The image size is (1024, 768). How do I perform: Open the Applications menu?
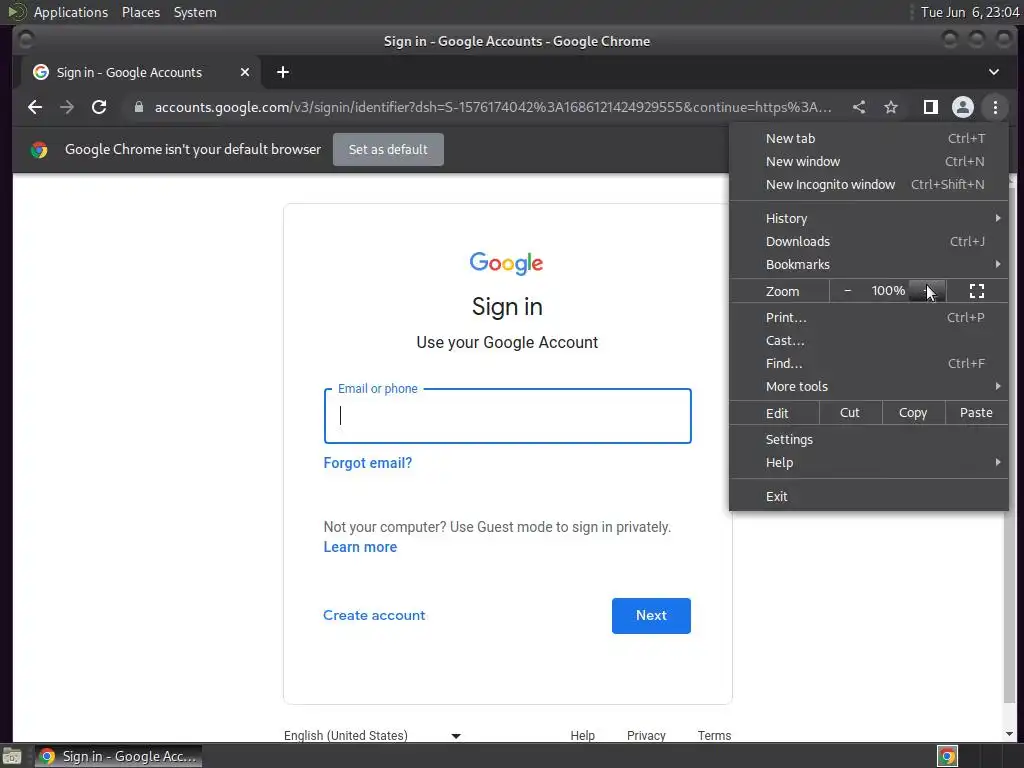pos(71,12)
